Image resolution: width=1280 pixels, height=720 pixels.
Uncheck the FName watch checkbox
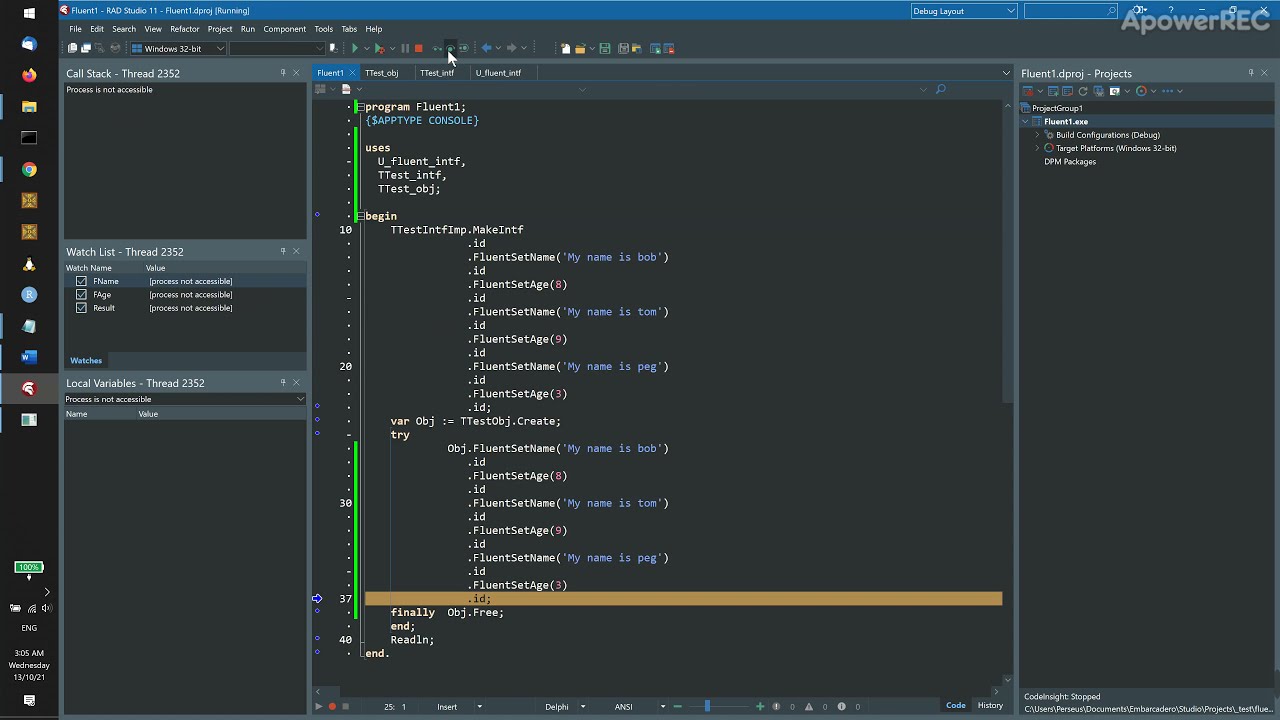point(81,281)
